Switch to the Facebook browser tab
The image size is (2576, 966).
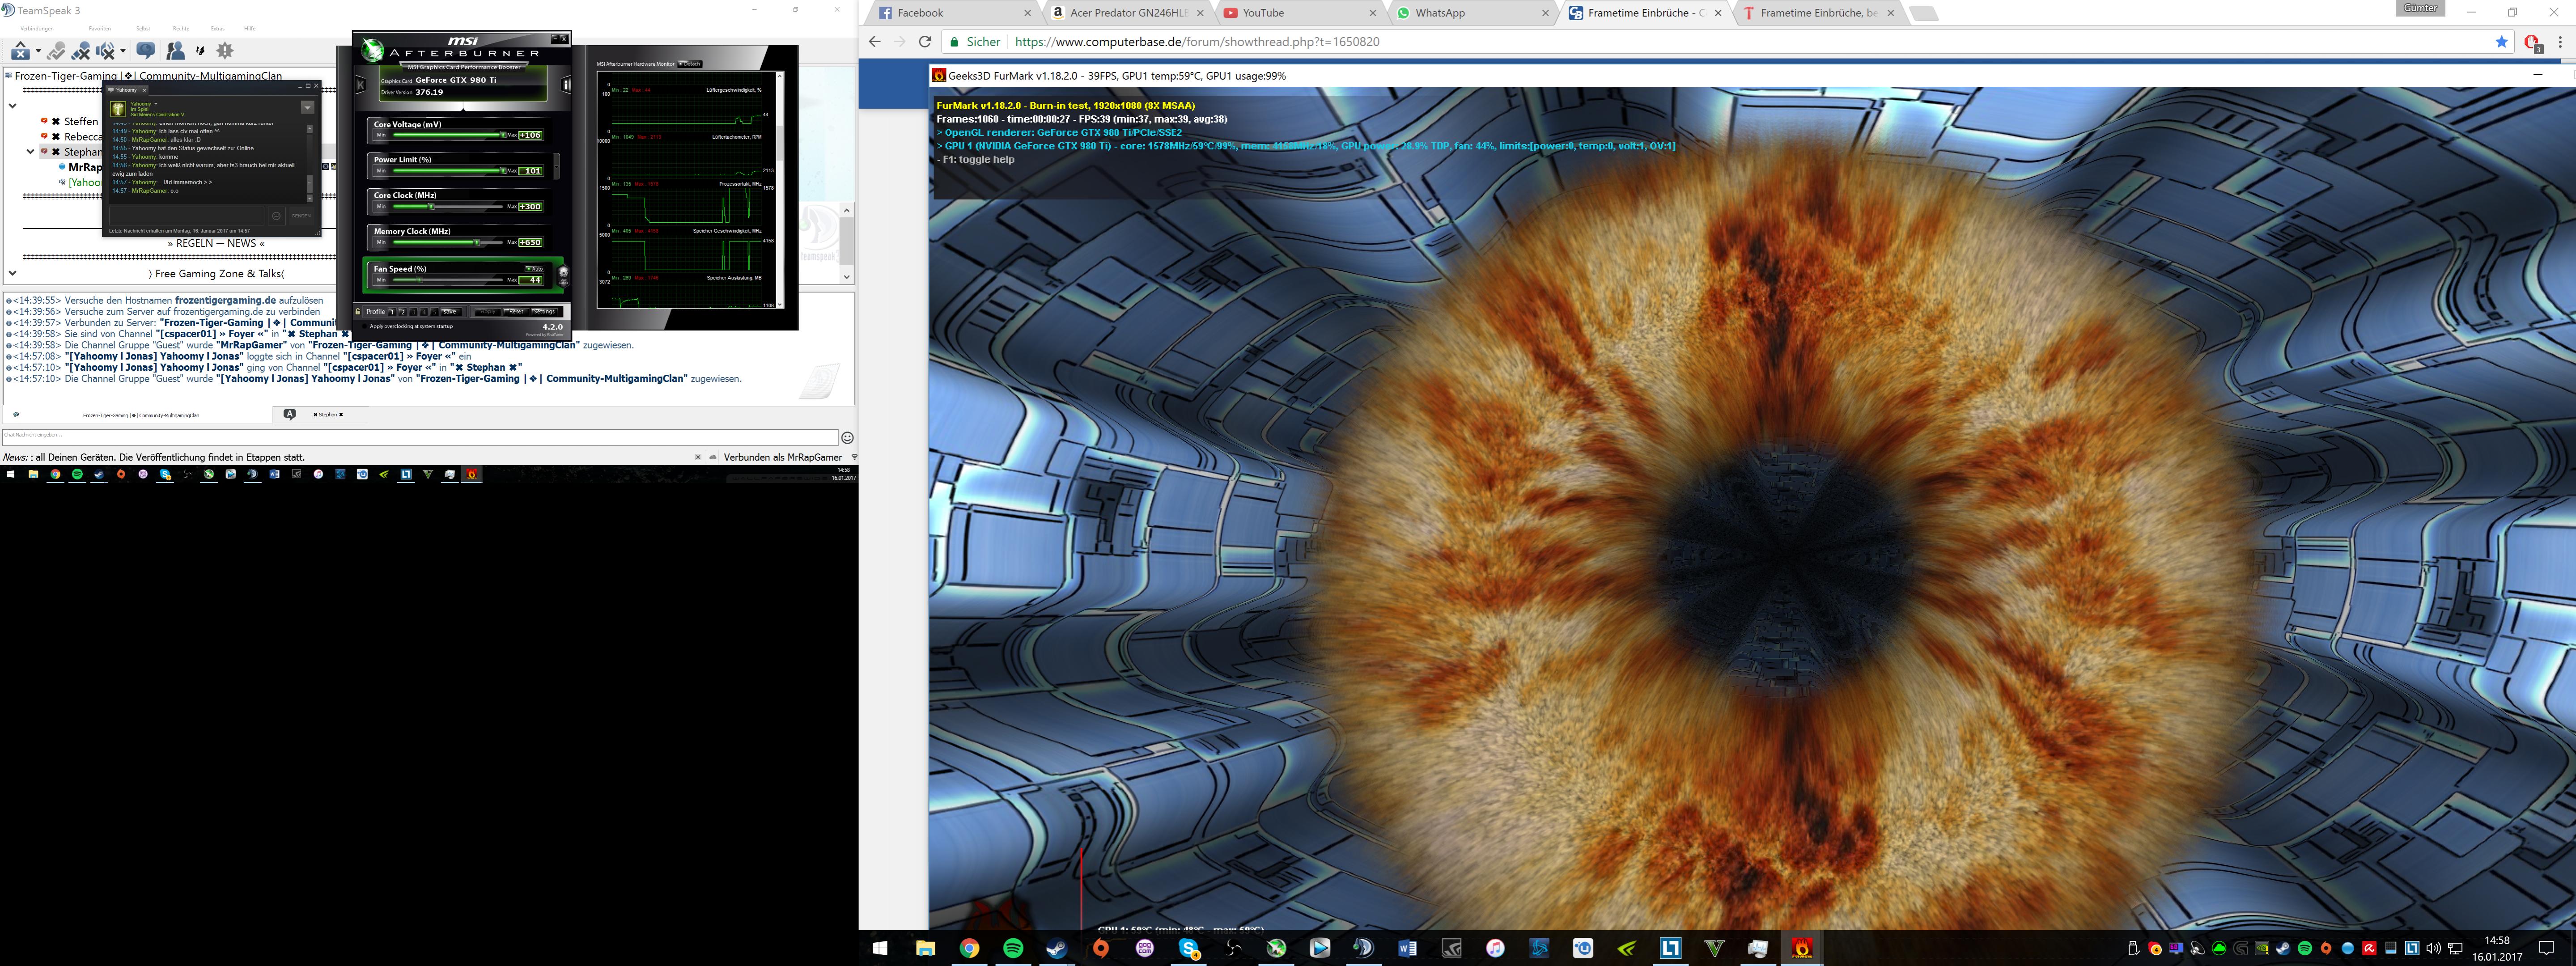click(954, 13)
